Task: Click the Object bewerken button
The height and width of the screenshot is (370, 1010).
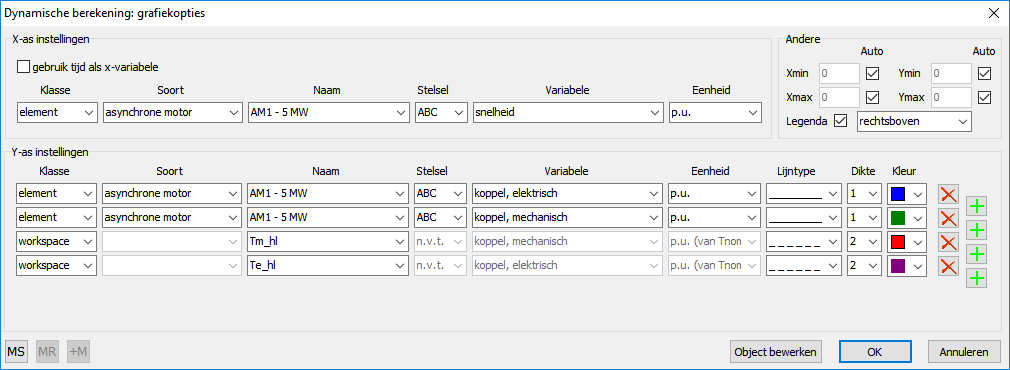Action: (776, 352)
